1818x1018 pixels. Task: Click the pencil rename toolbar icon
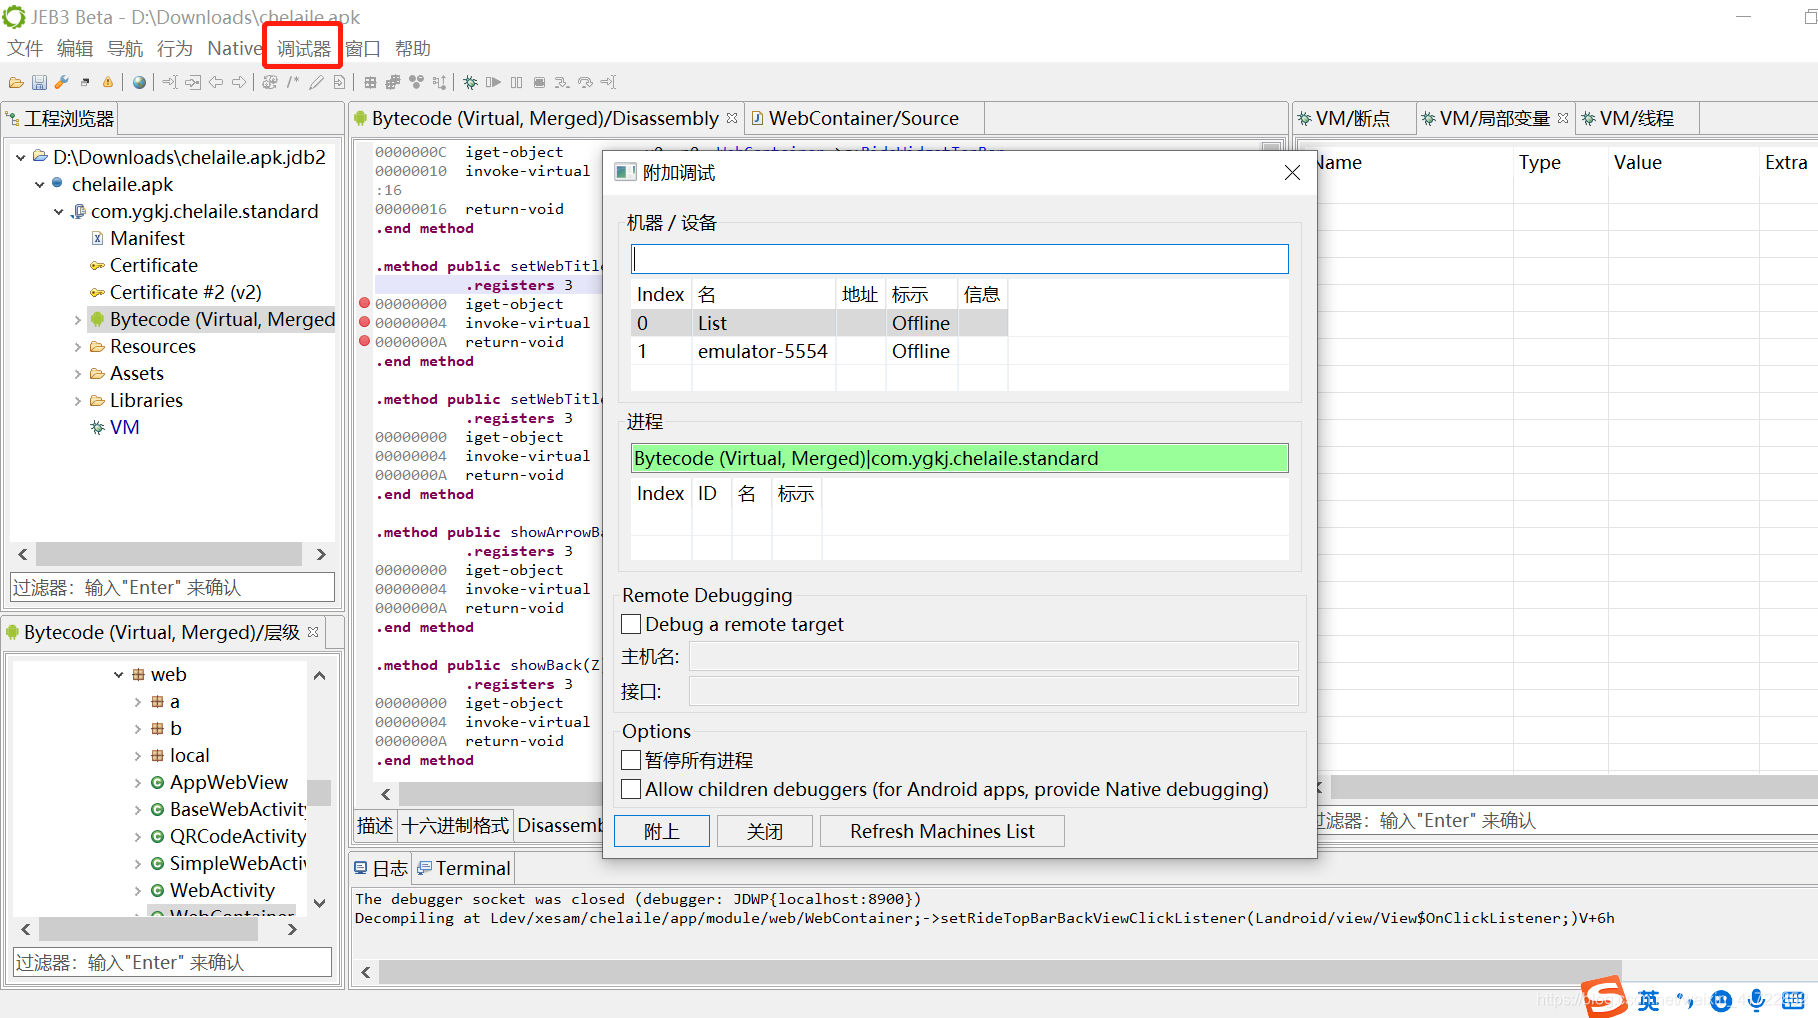(316, 82)
